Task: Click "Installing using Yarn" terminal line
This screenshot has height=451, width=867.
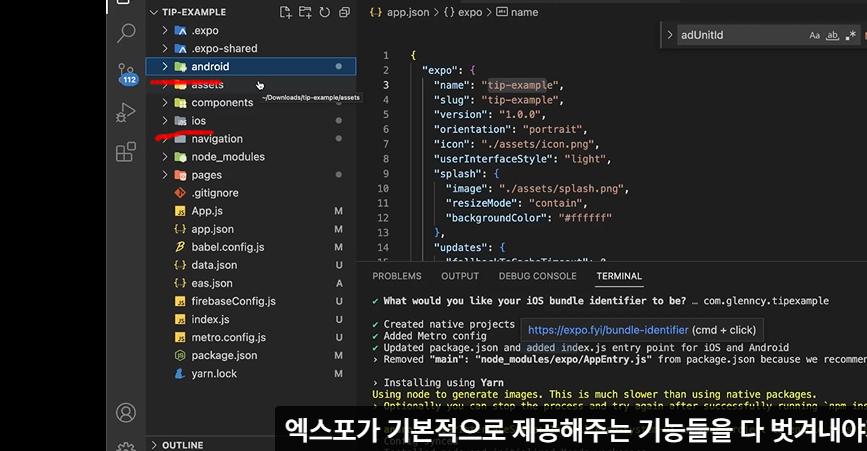Action: (x=443, y=382)
